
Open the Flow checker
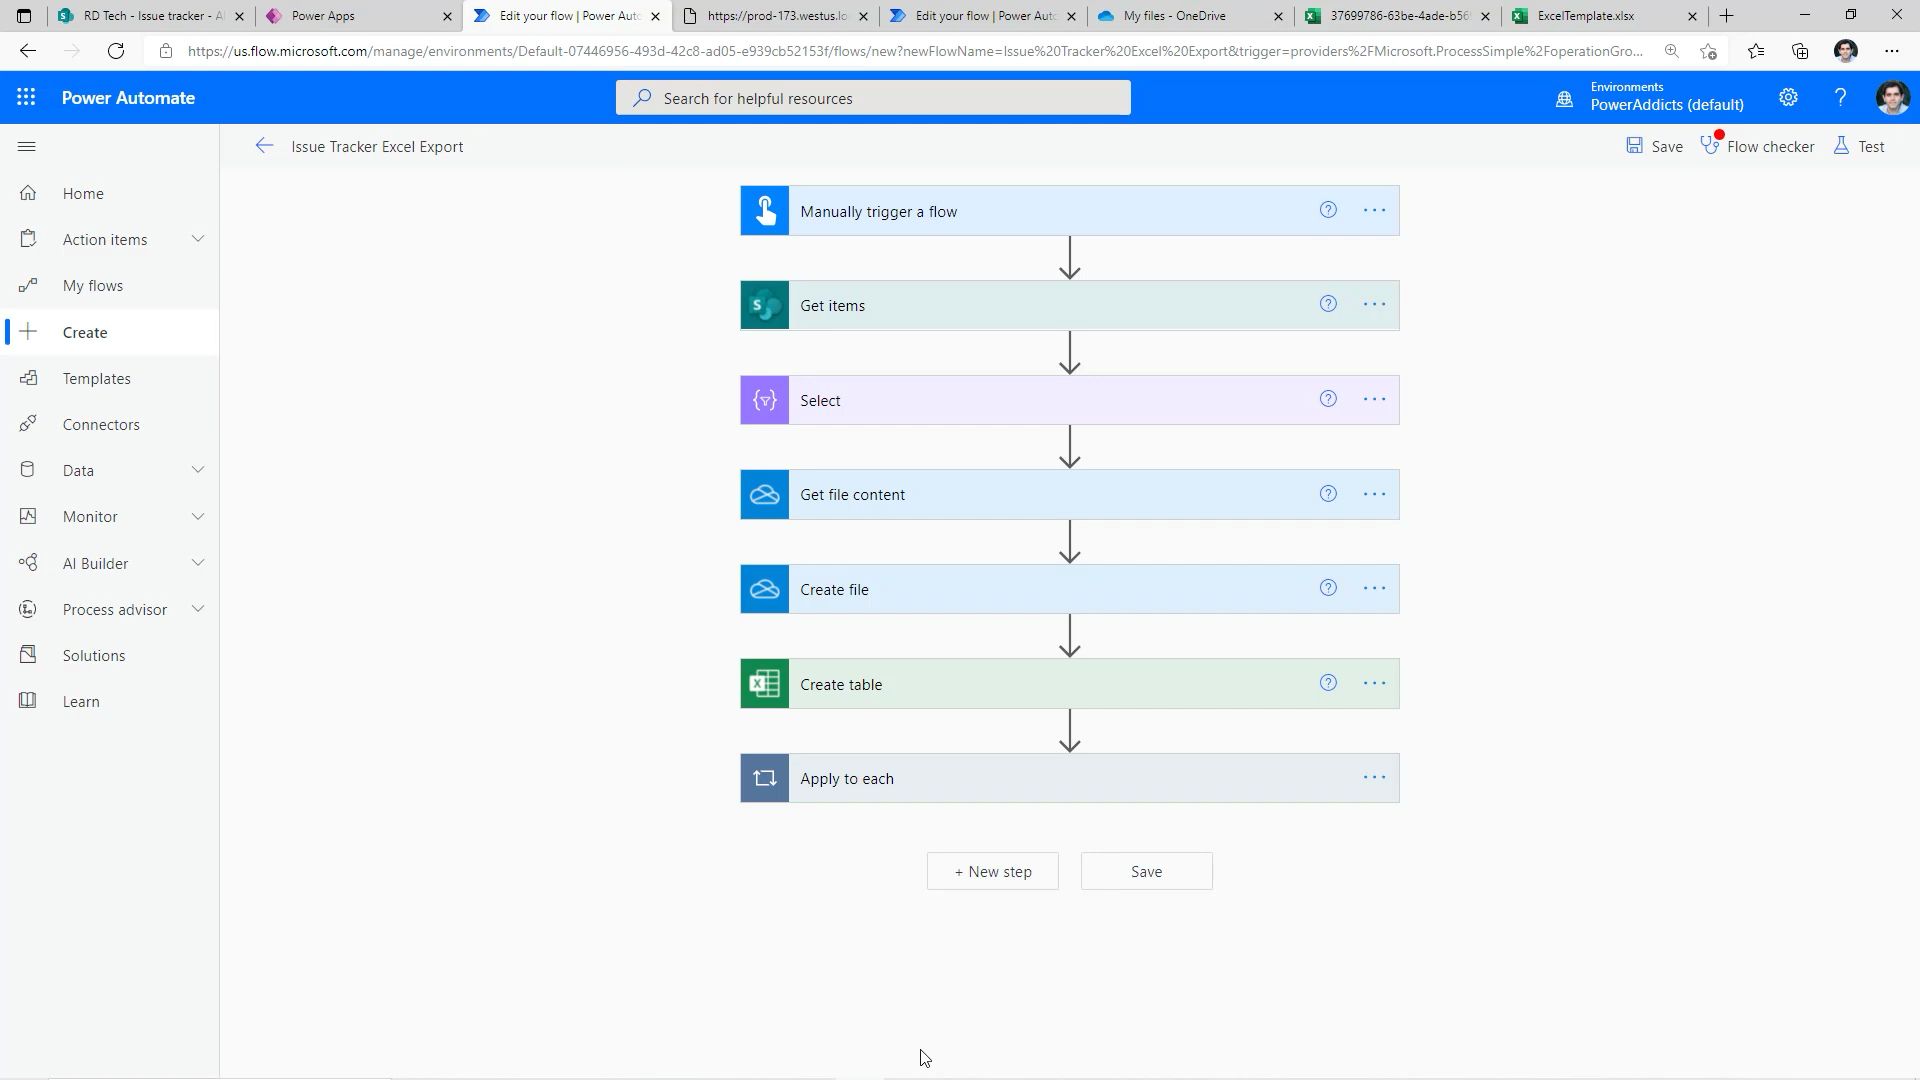coord(1758,146)
